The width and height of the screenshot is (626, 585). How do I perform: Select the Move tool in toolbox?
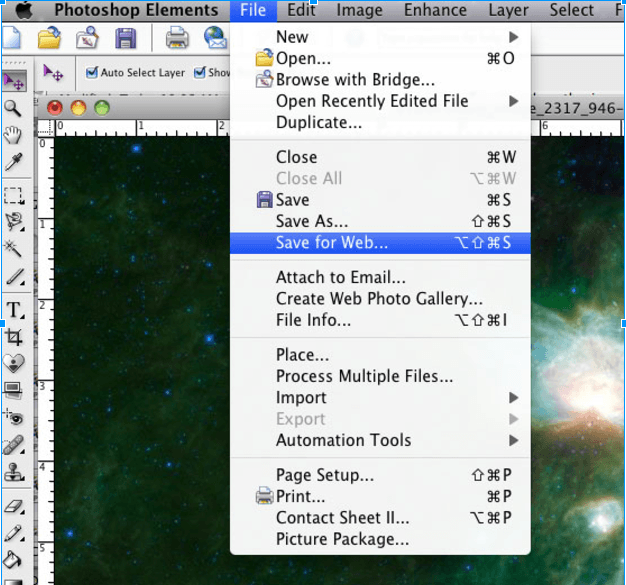click(14, 81)
